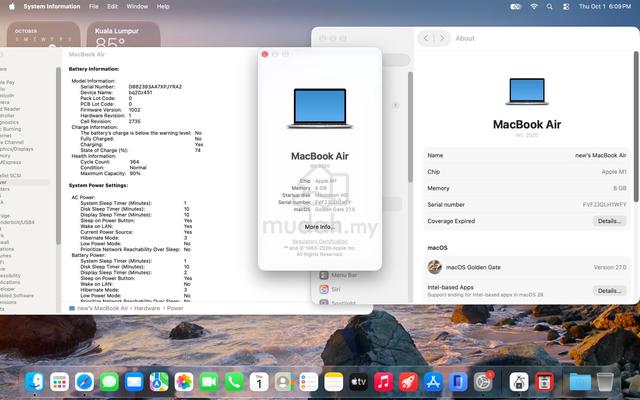
Task: Close the About This Mac window
Action: (x=264, y=54)
